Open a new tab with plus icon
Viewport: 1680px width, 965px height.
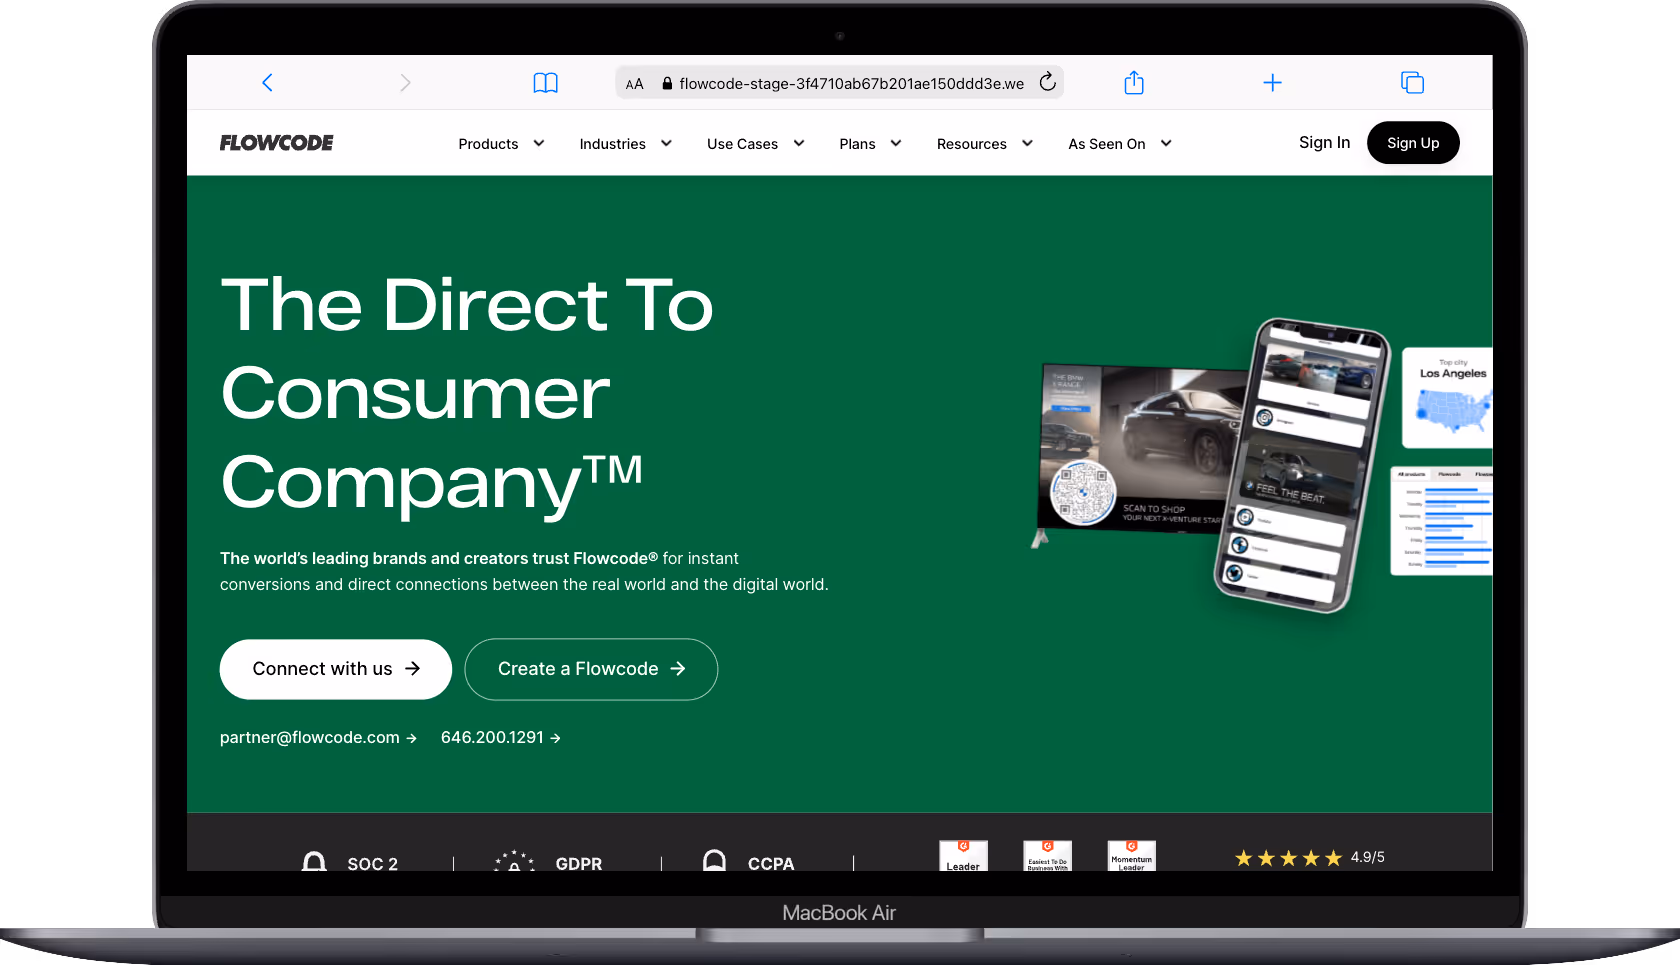point(1272,83)
